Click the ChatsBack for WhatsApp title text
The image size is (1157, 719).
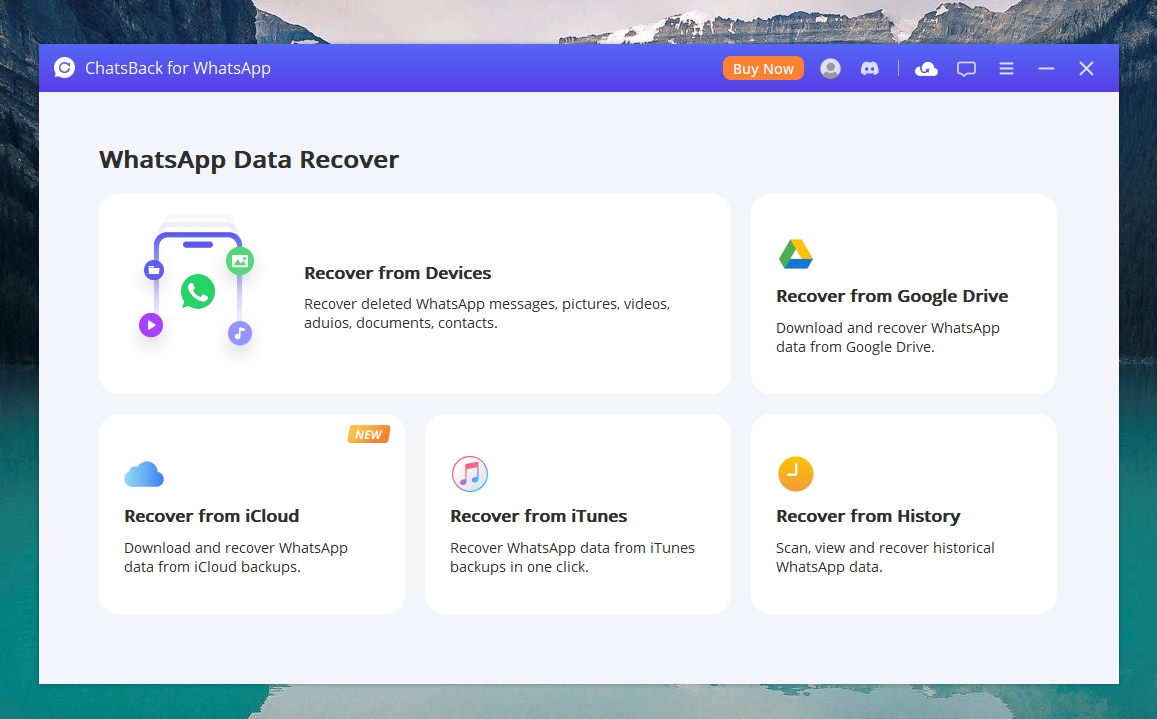(178, 68)
